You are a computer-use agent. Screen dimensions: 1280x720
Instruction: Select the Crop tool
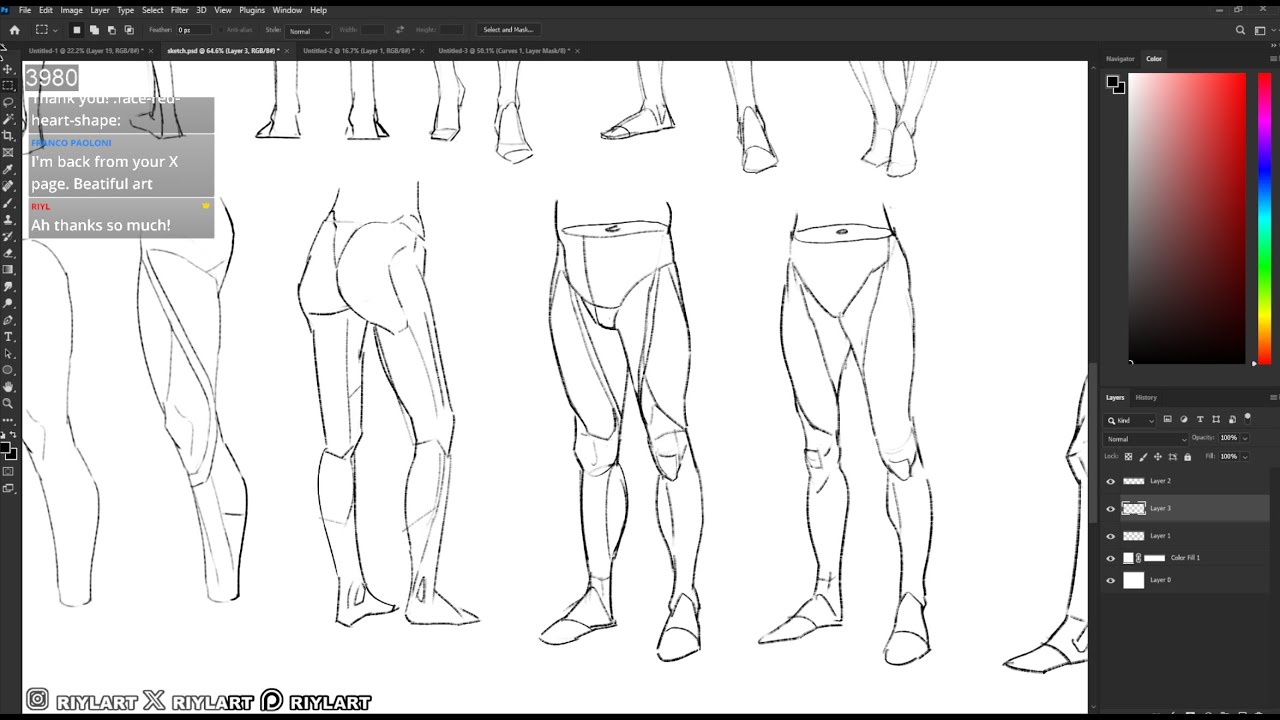coord(8,135)
